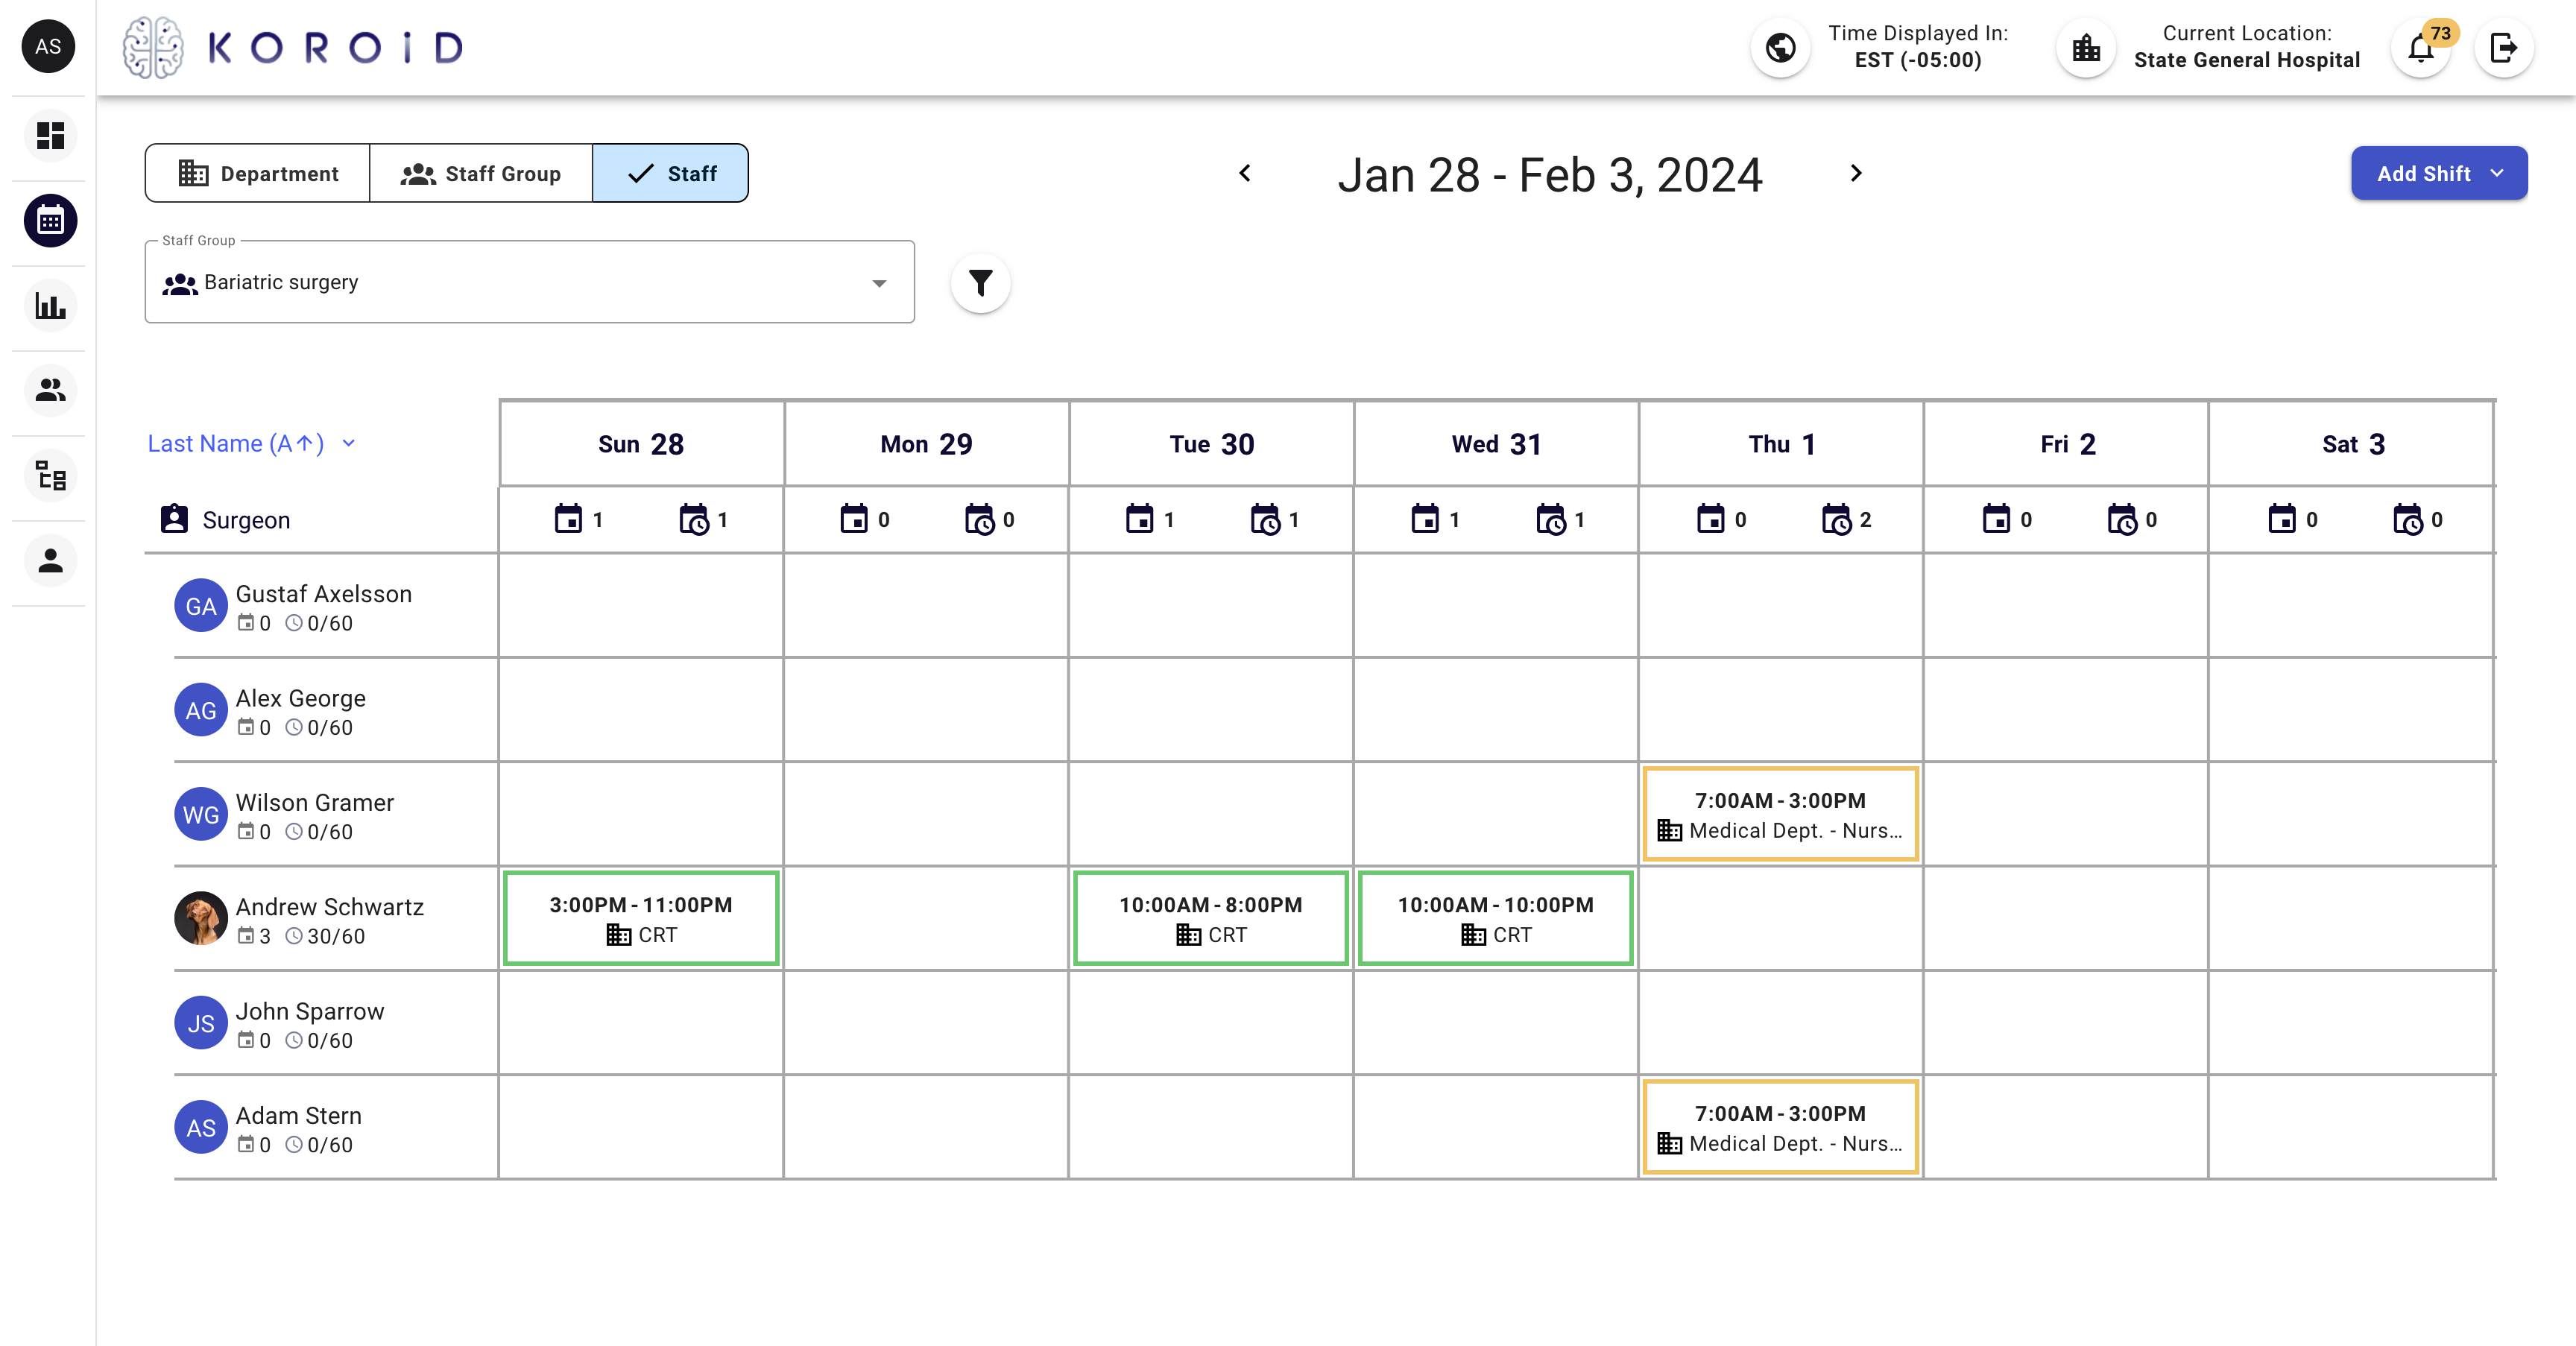Select the Staff view toggle
Screen dimensions: 2576x1346
pos(670,173)
